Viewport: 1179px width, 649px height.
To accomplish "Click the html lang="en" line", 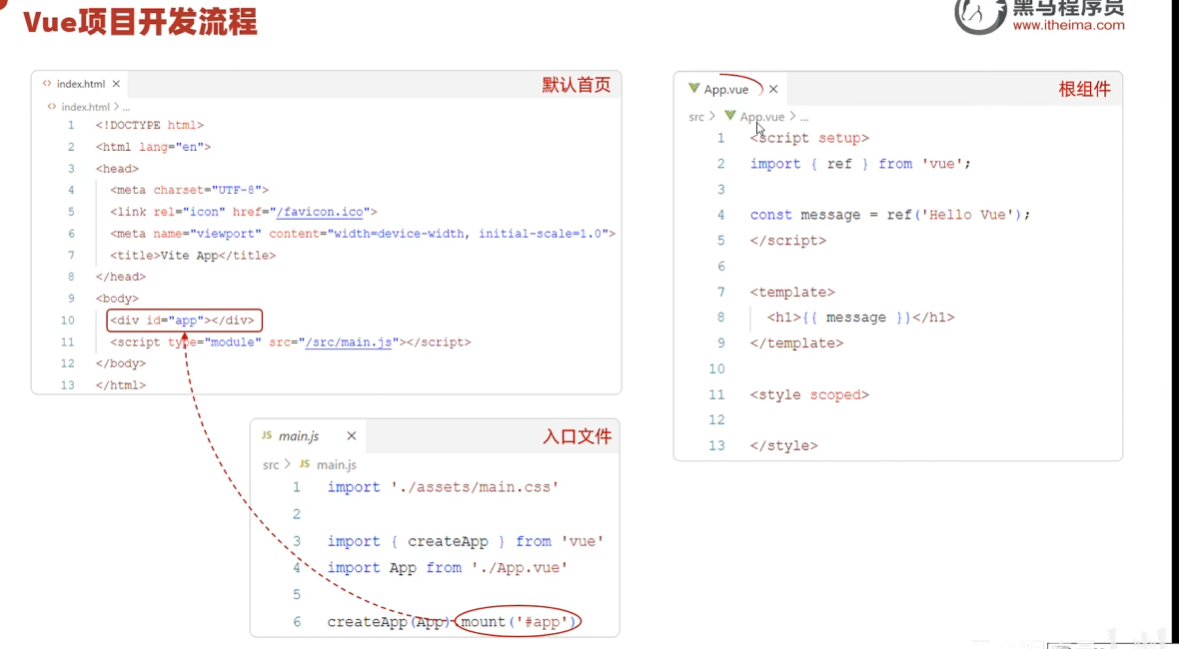I will 153,147.
